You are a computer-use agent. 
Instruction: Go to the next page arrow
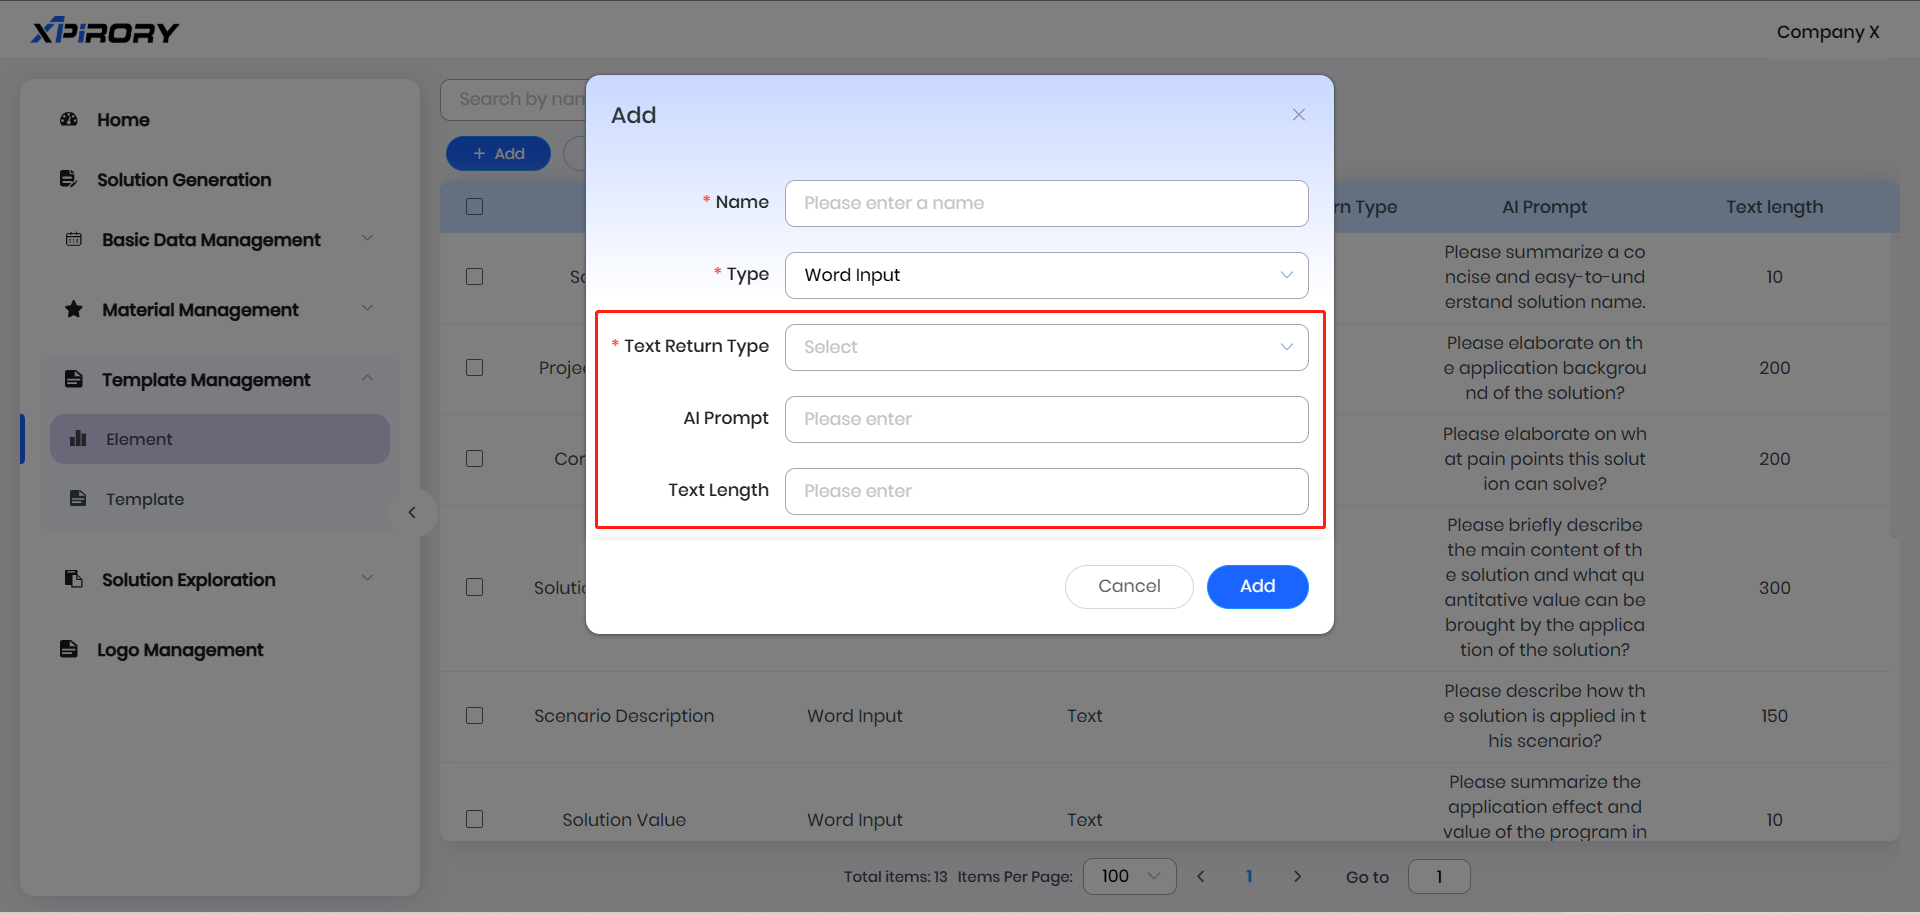tap(1297, 877)
